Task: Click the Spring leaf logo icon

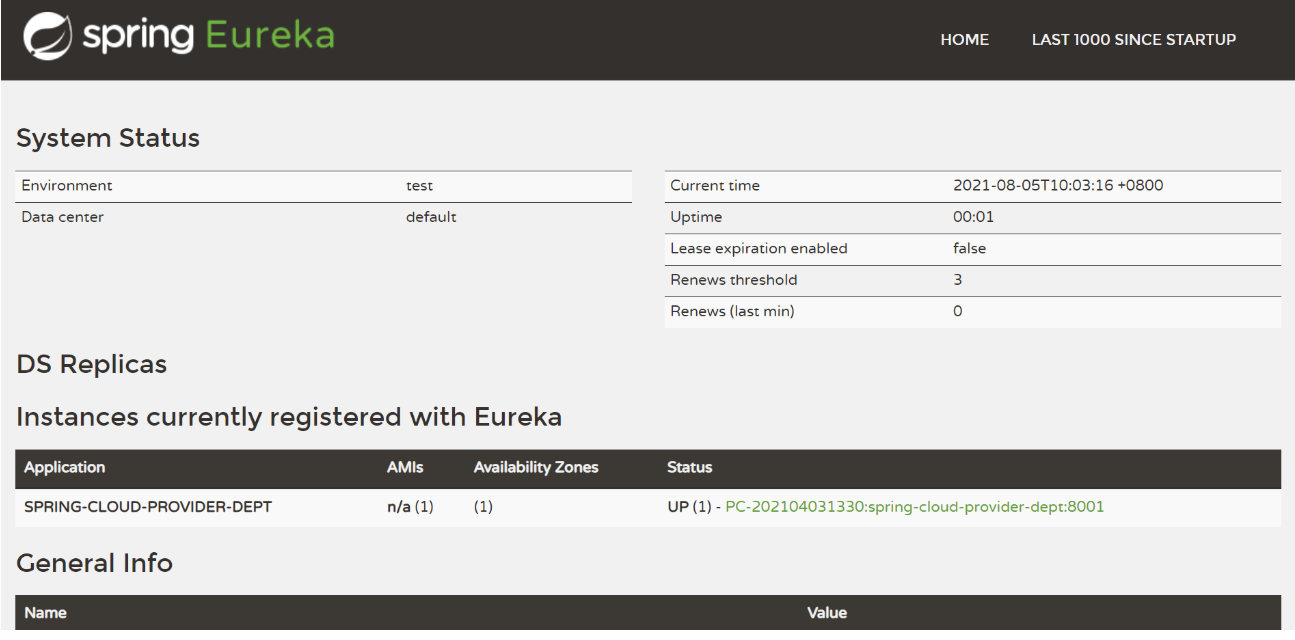Action: pos(48,37)
